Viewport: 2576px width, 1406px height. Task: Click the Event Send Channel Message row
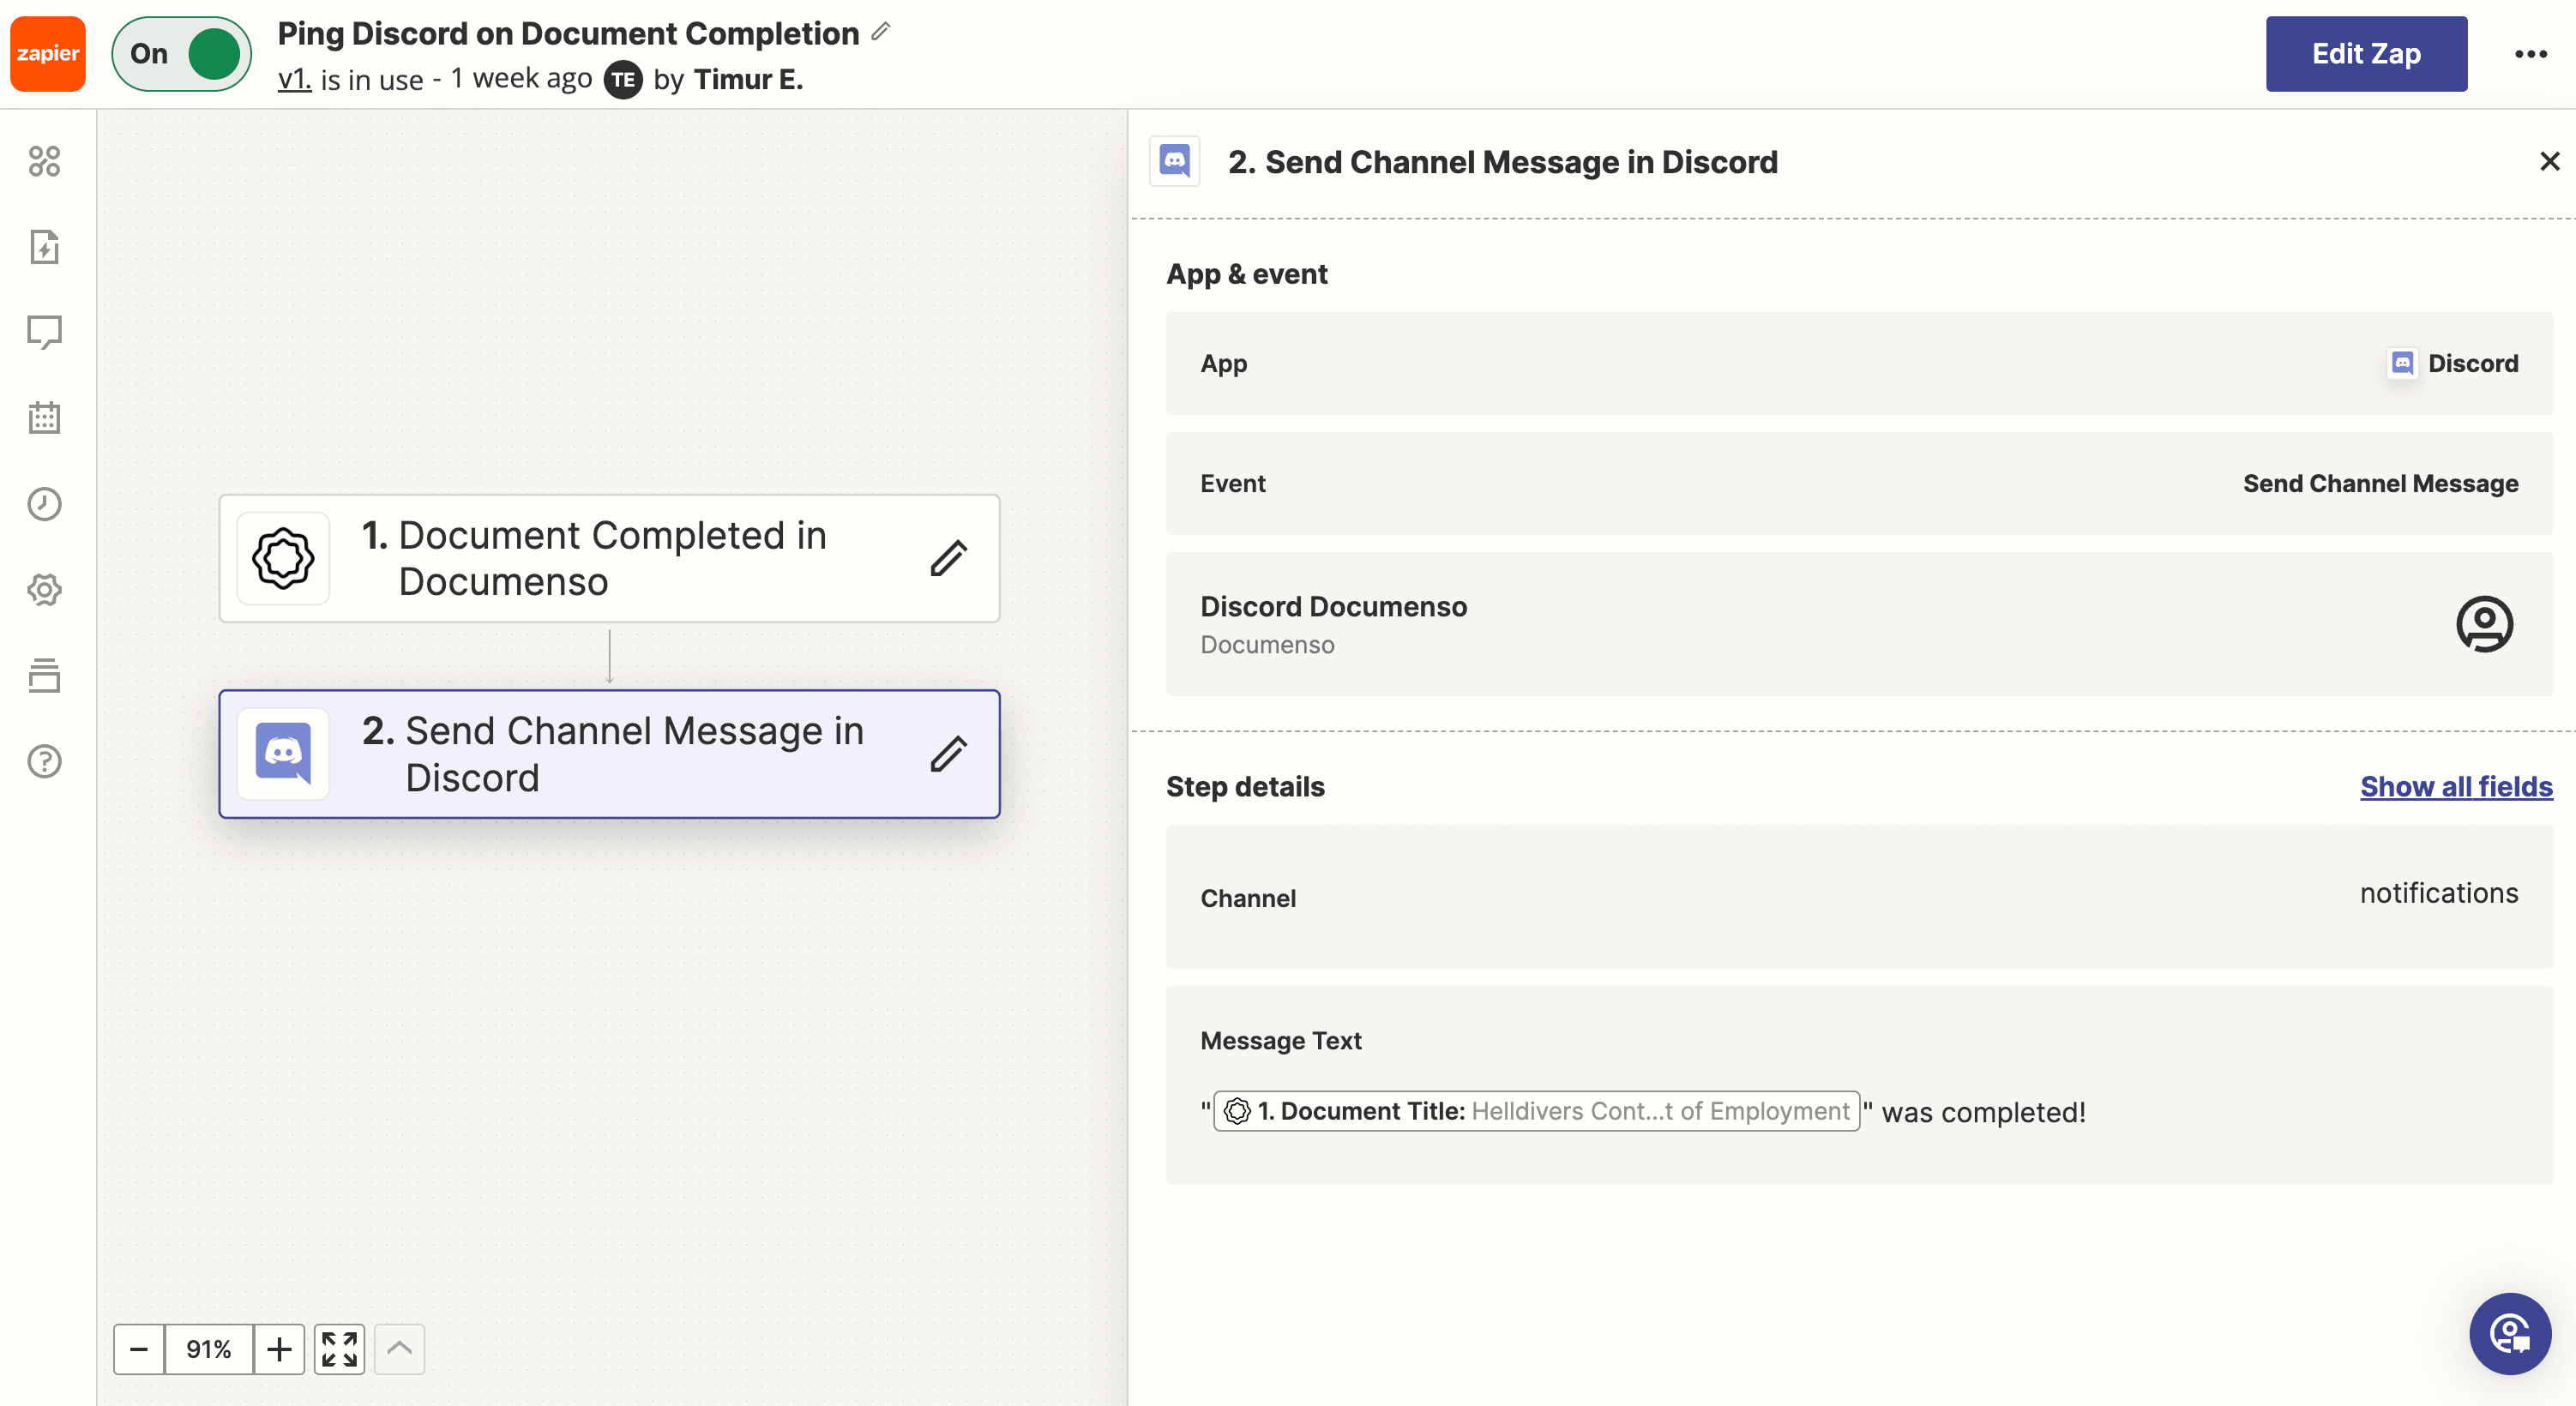1859,483
